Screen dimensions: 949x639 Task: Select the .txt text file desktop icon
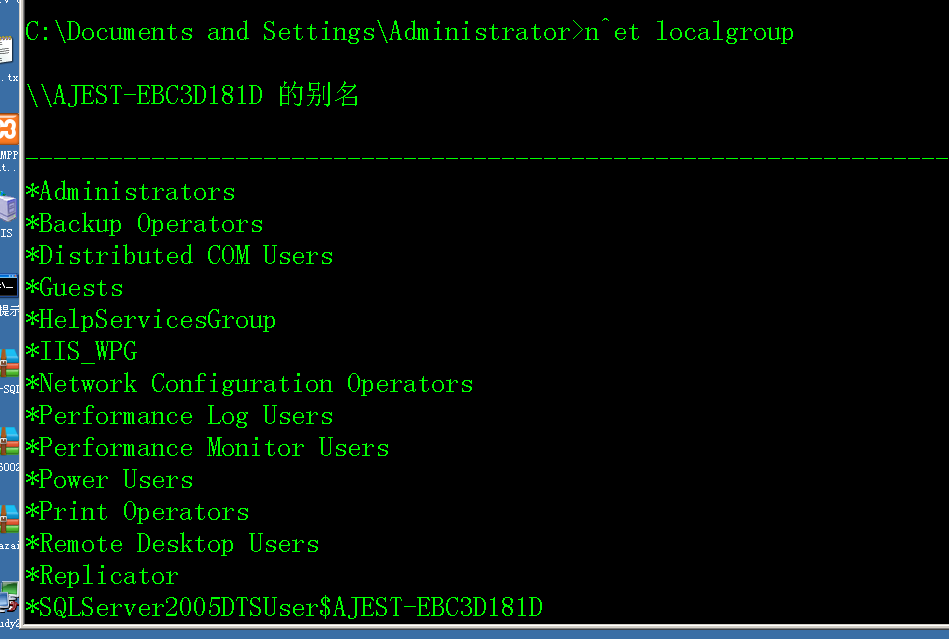point(6,51)
